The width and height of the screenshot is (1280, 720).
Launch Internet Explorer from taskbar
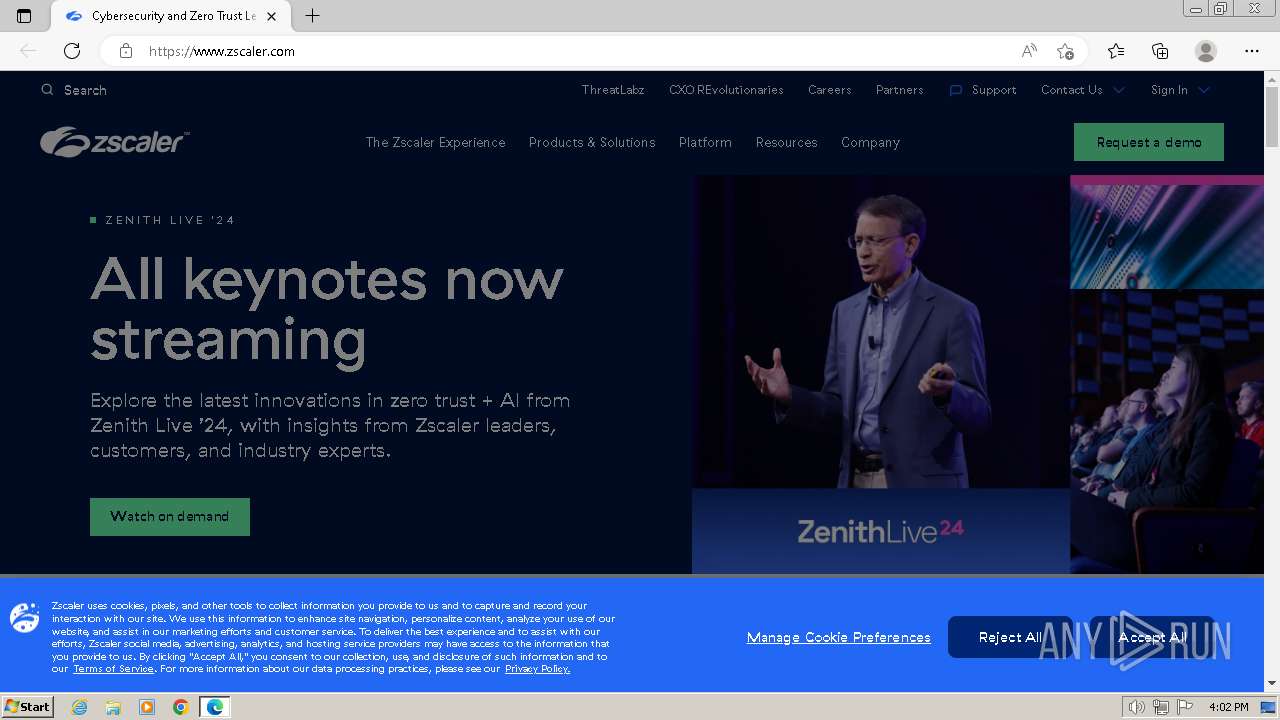point(79,707)
